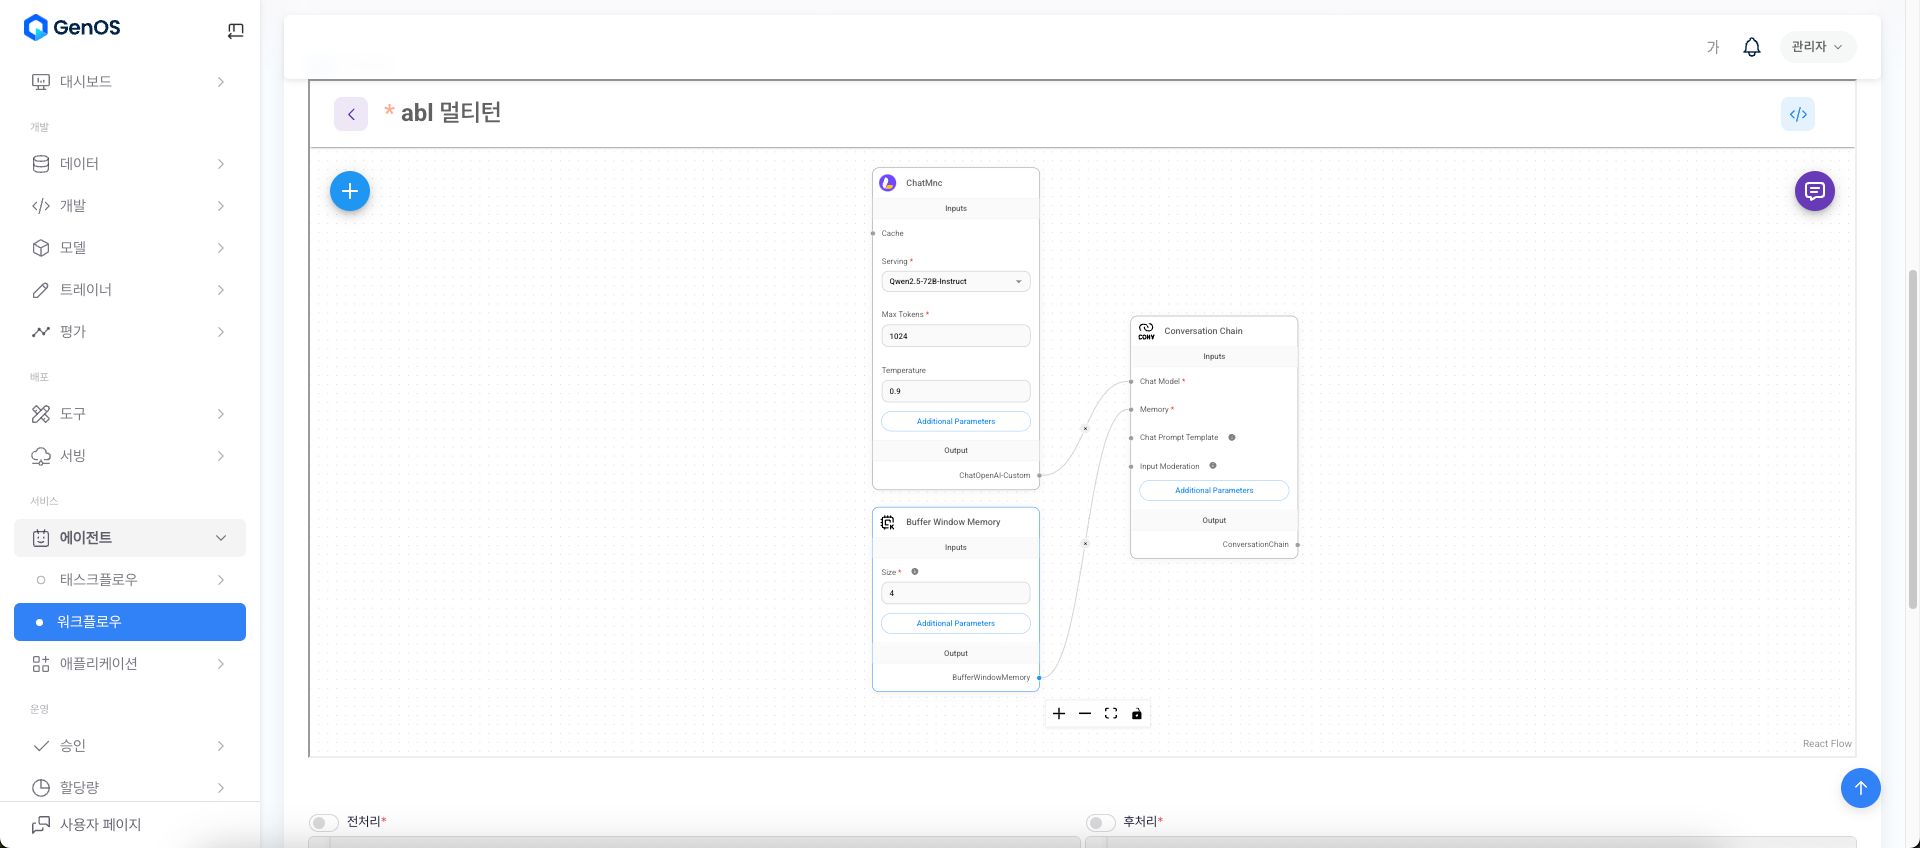Click Additional Parameters in Buffer Window Memory

pyautogui.click(x=955, y=624)
